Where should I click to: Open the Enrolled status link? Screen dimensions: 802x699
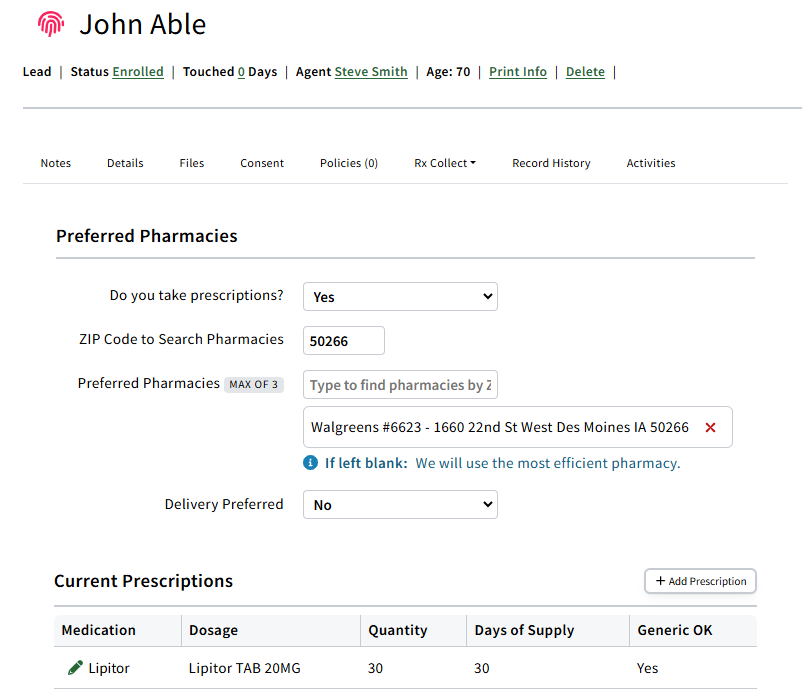137,71
